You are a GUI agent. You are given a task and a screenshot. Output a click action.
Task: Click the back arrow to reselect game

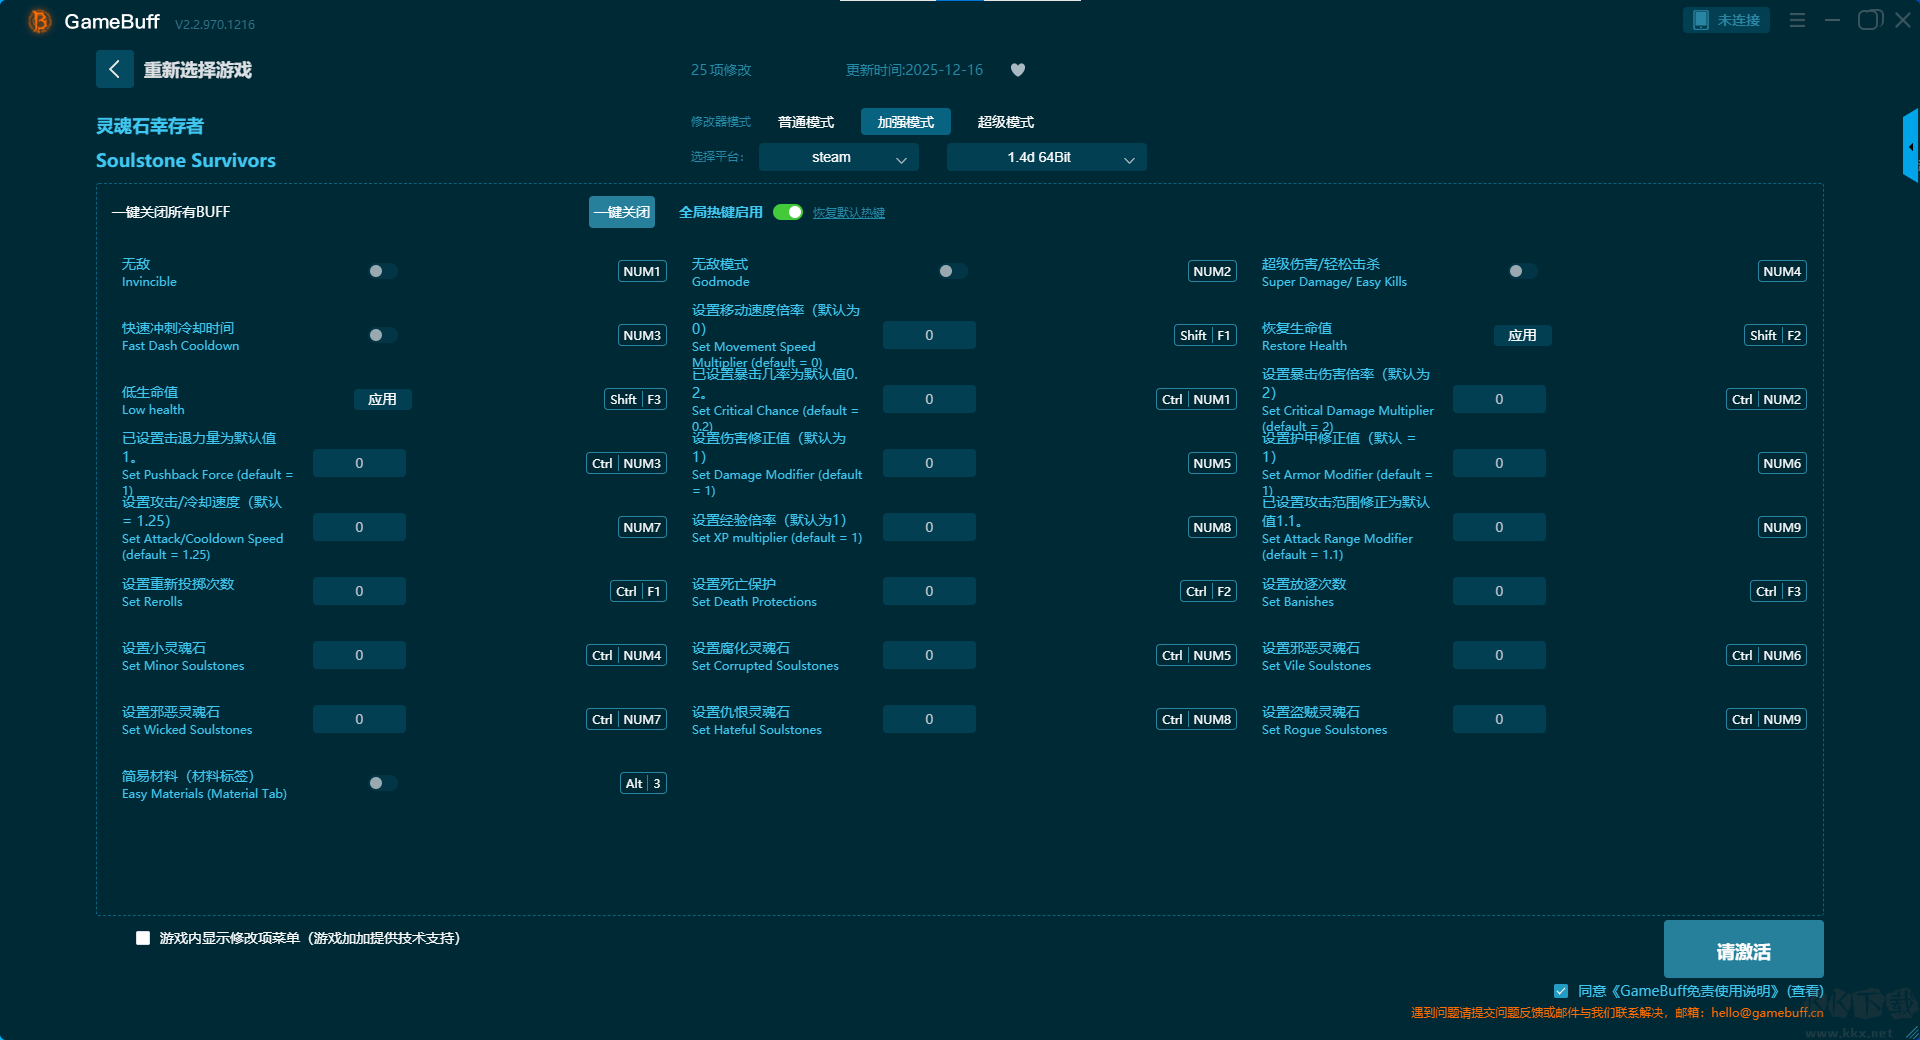pos(114,69)
